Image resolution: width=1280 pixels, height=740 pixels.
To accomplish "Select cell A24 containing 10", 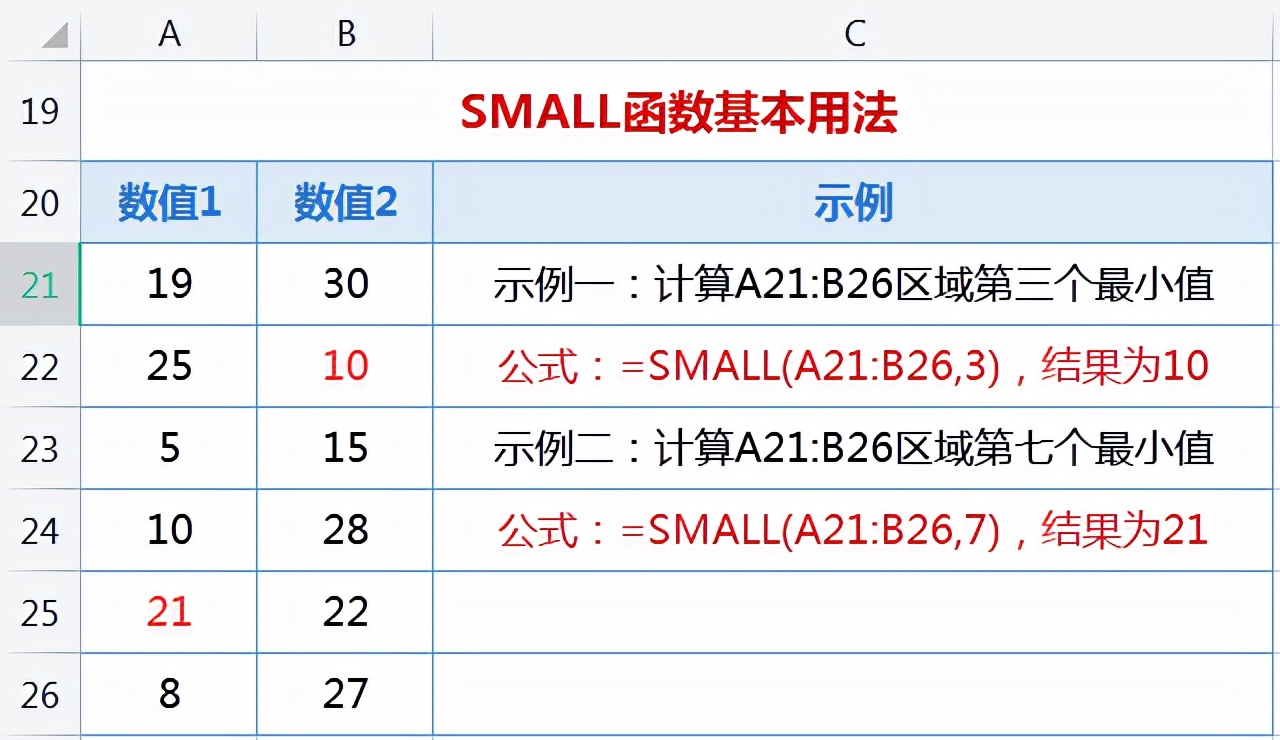I will coord(169,530).
